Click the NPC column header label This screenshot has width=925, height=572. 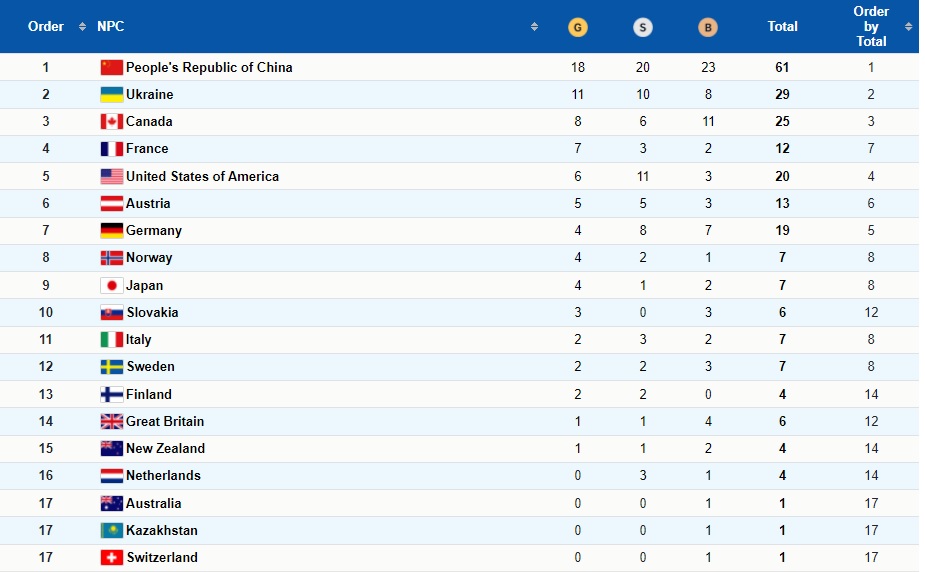point(110,27)
